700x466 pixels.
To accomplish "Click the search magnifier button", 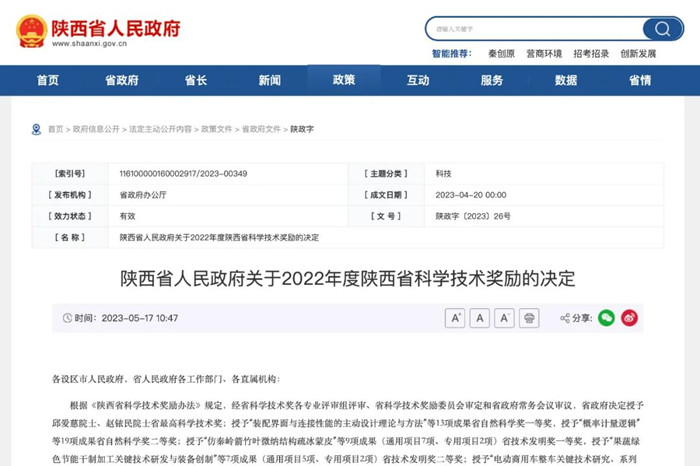I will click(x=662, y=28).
